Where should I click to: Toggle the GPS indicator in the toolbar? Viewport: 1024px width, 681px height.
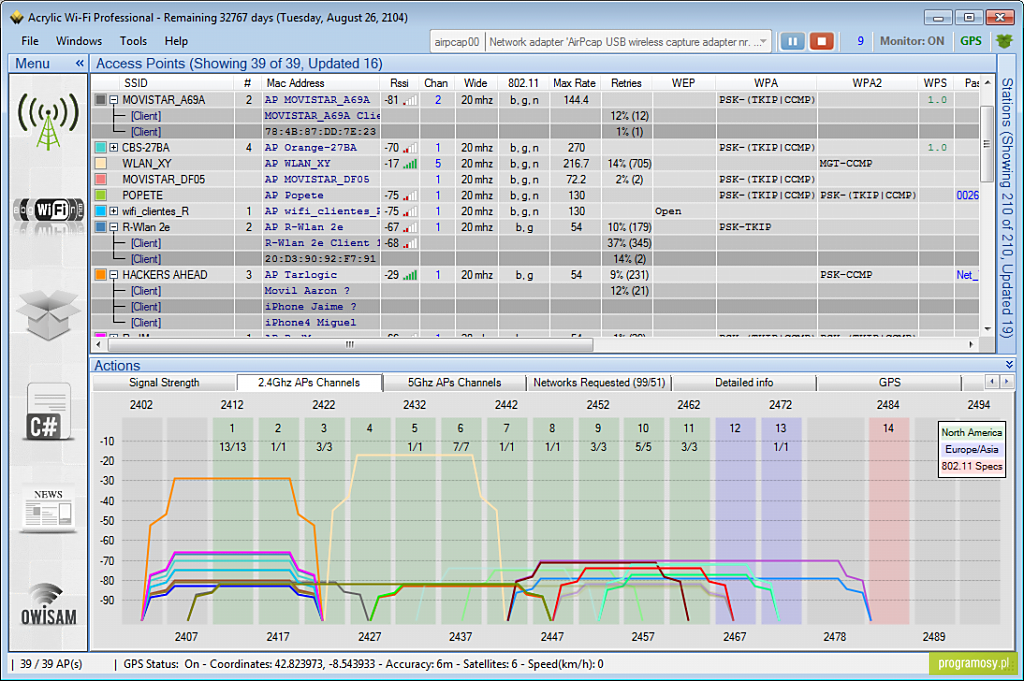[x=970, y=41]
